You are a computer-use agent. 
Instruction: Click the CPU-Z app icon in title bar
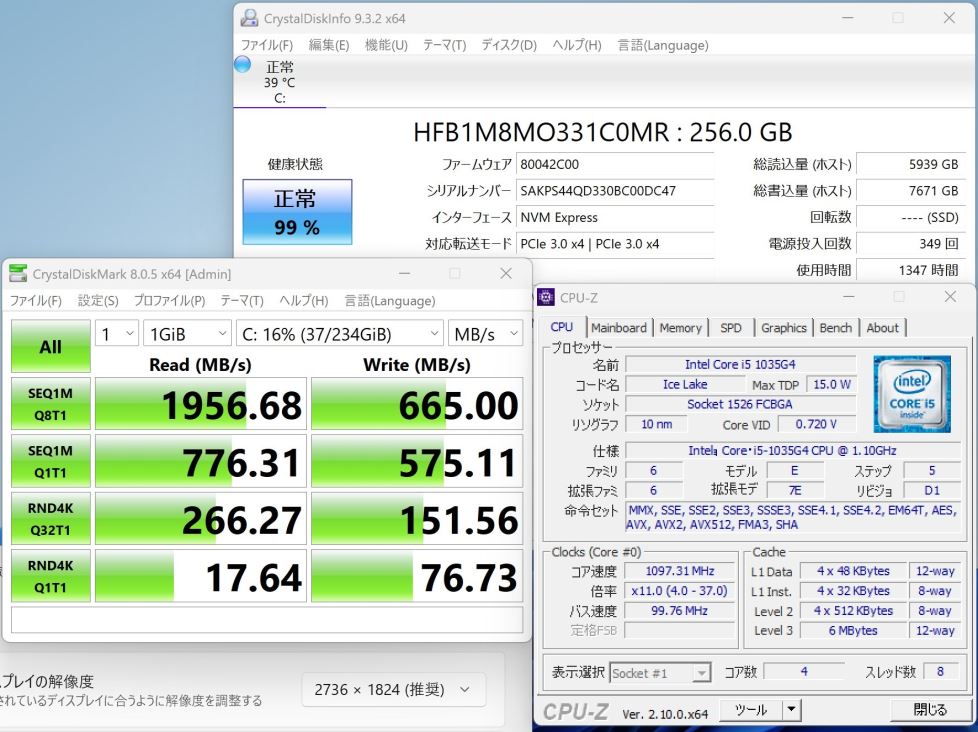coord(546,297)
